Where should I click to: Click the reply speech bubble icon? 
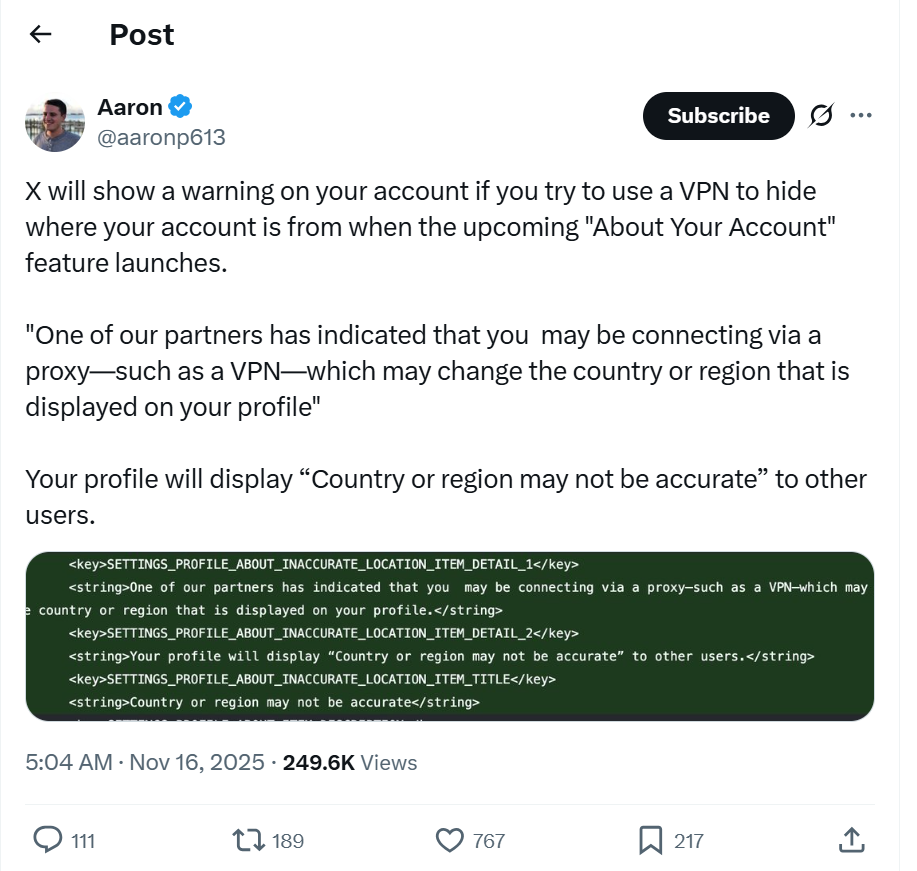(x=48, y=840)
